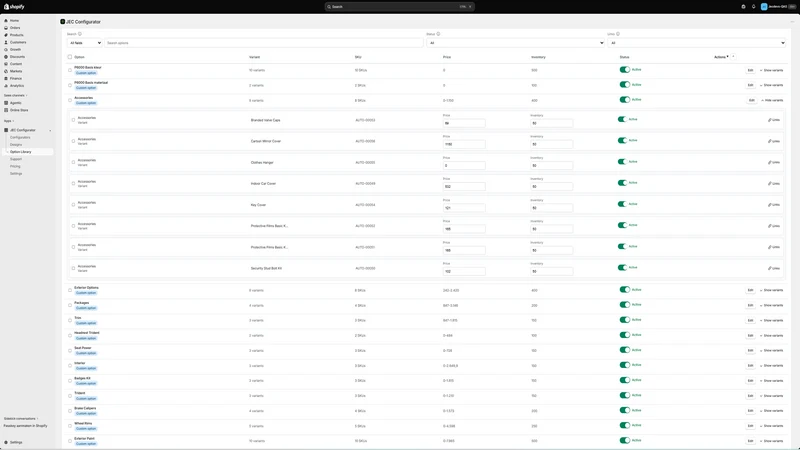
Task: Click Edit for Headrest Trident
Action: pos(750,336)
